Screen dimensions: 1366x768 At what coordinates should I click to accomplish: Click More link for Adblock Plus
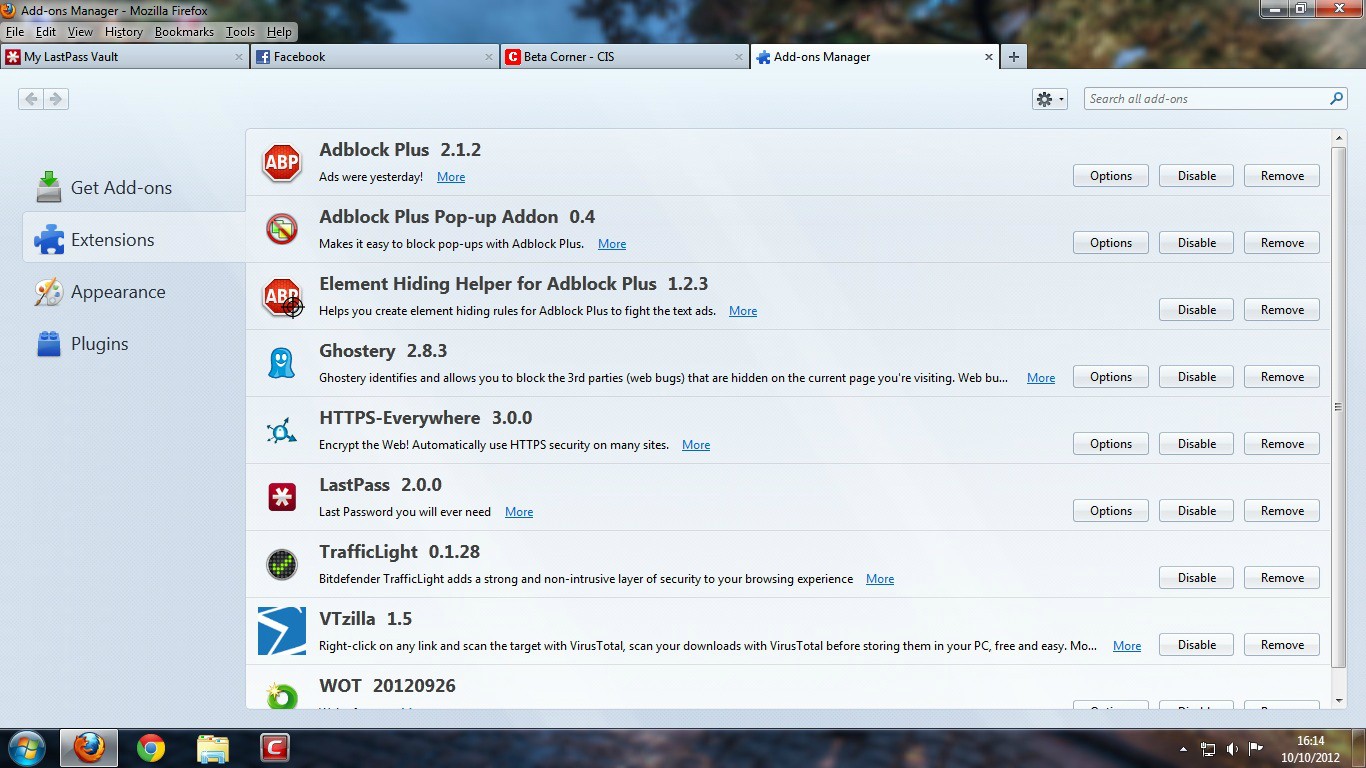click(x=451, y=177)
